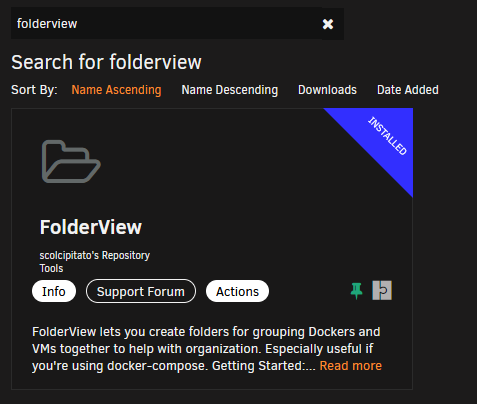477x404 pixels.
Task: Sort results by Date Added
Action: (x=408, y=90)
